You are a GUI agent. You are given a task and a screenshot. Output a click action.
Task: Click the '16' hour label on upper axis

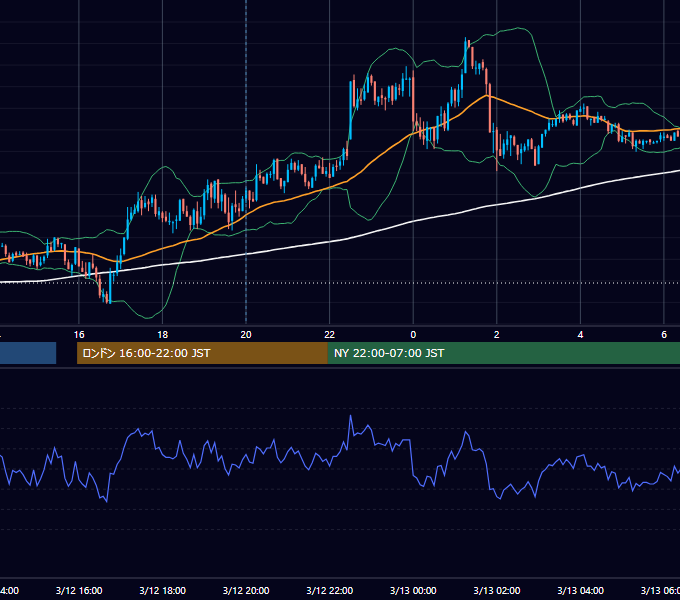coord(79,335)
